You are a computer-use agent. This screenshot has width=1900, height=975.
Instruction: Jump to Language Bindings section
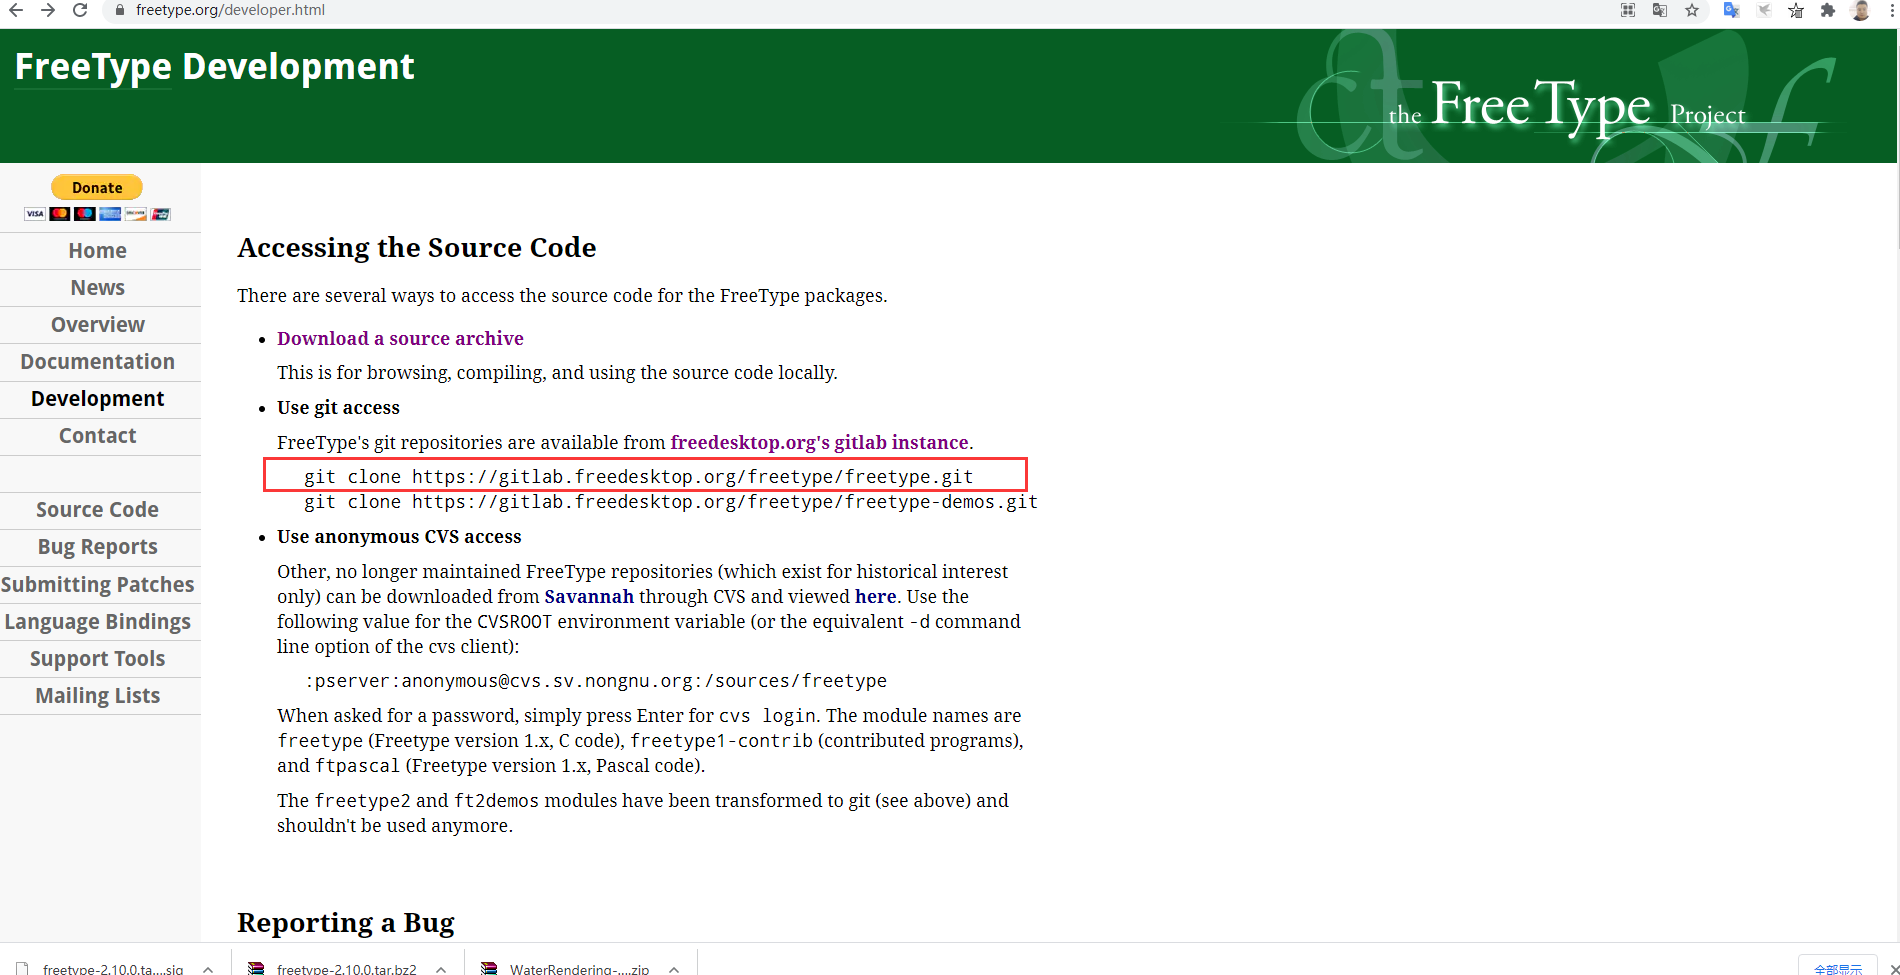[98, 622]
